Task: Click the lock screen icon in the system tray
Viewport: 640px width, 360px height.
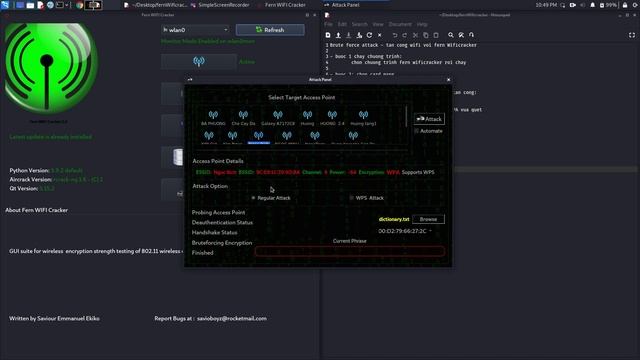Action: [625, 5]
